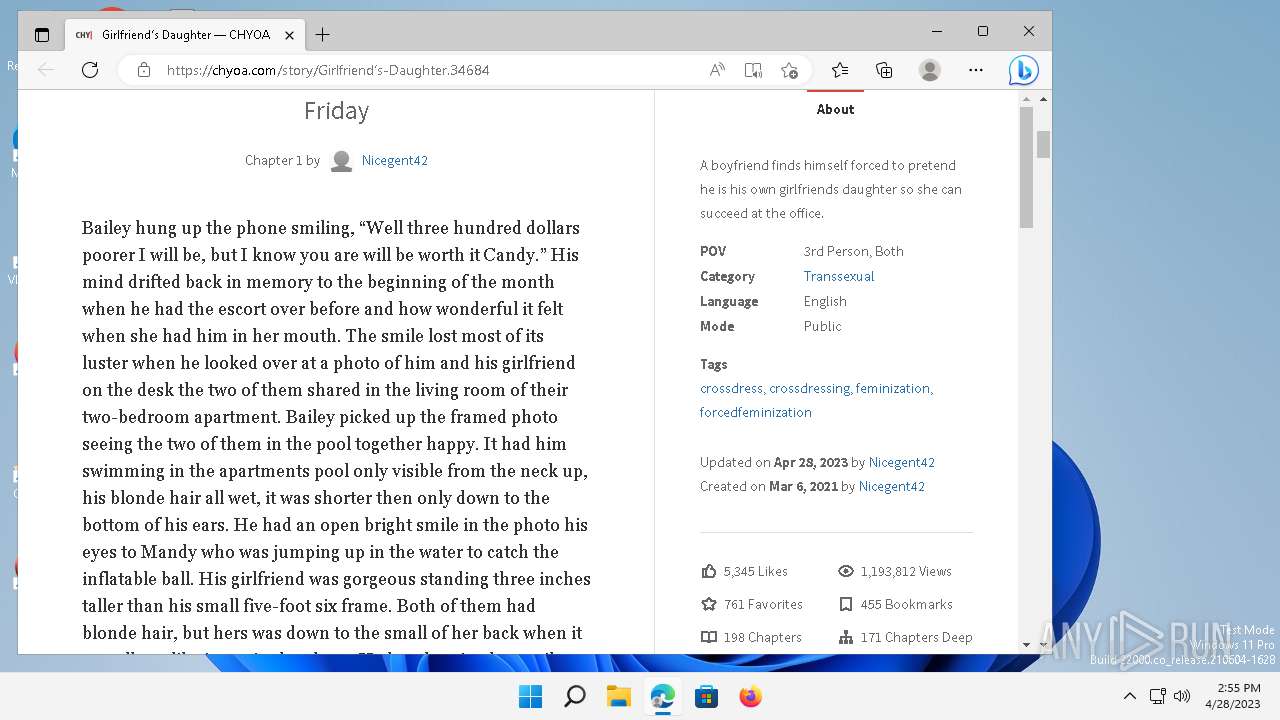This screenshot has height=720, width=1280.
Task: Select the Girlfriend's Daughter — CHYOA tab
Action: pos(186,35)
